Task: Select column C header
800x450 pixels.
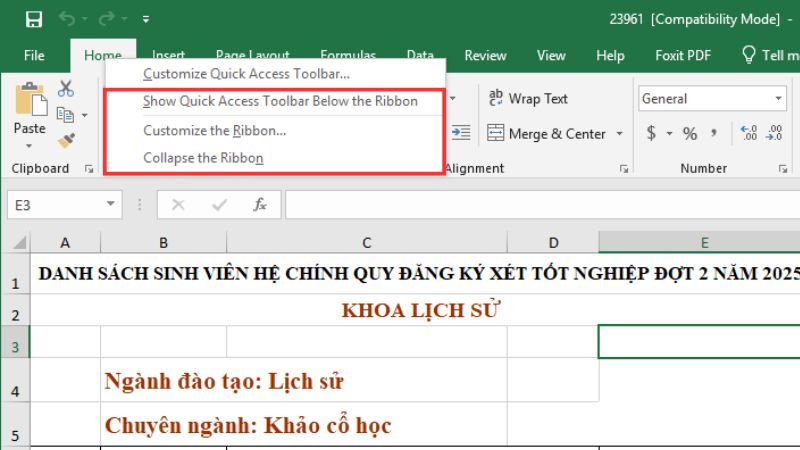Action: click(x=367, y=243)
